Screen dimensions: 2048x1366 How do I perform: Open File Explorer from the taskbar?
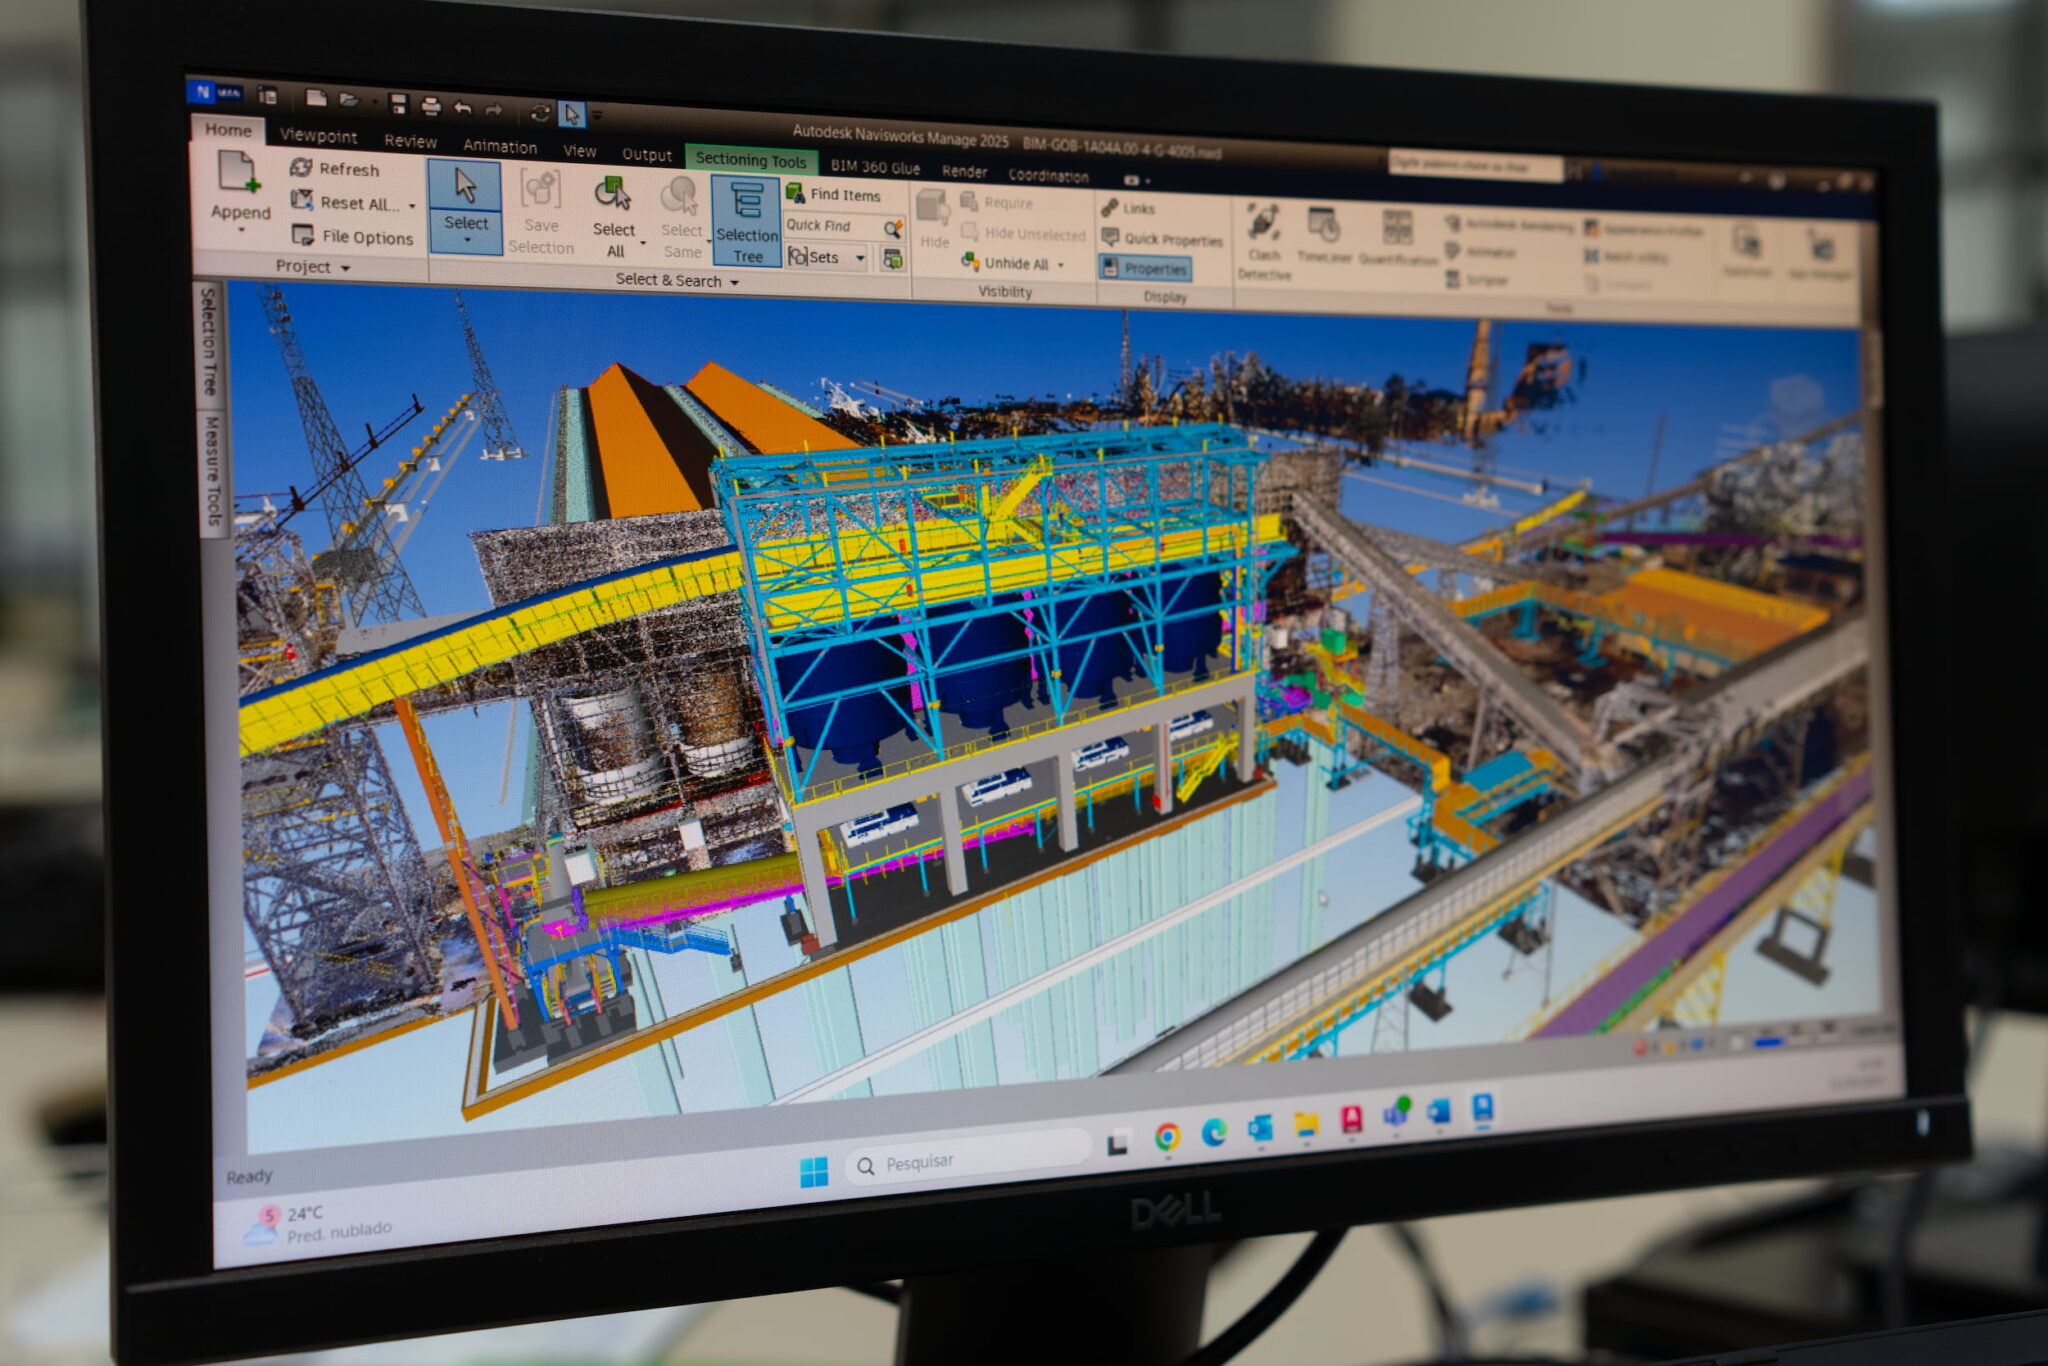[1306, 1123]
